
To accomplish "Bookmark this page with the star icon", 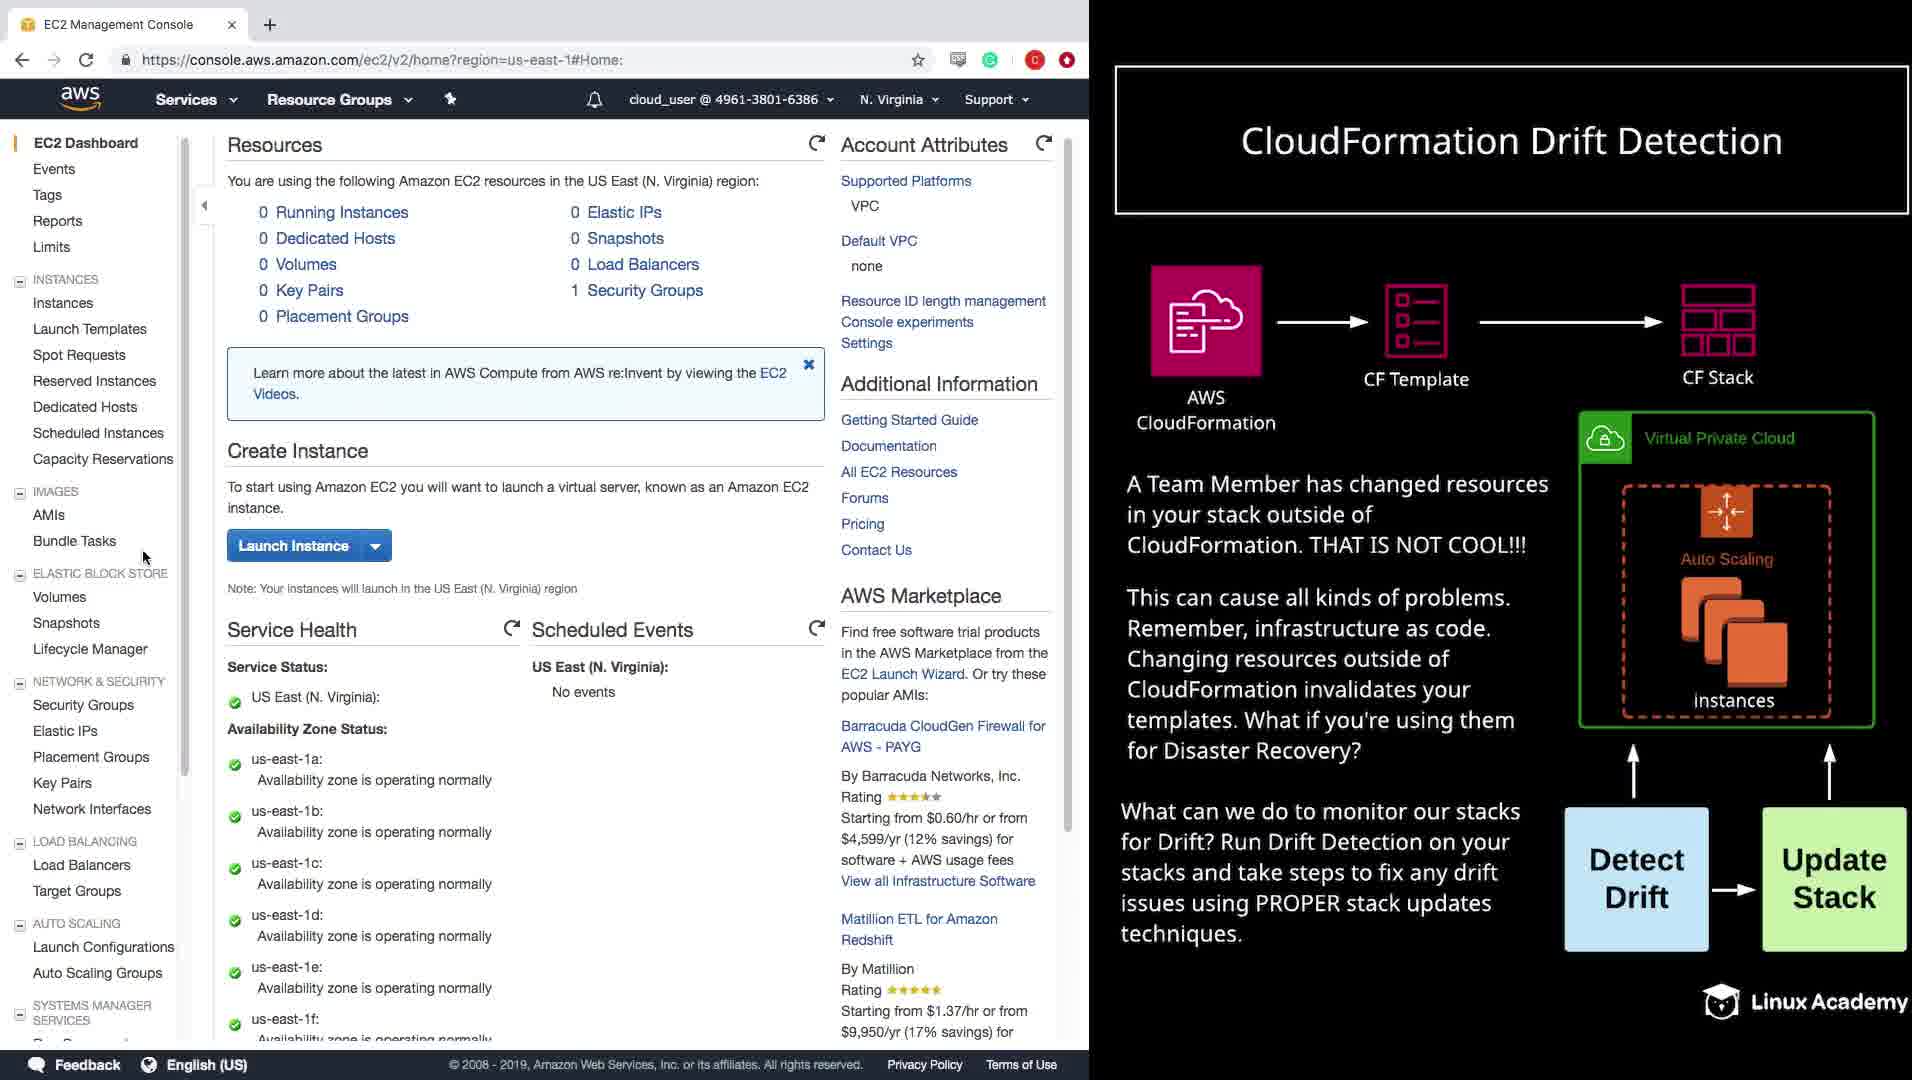I will pos(918,60).
